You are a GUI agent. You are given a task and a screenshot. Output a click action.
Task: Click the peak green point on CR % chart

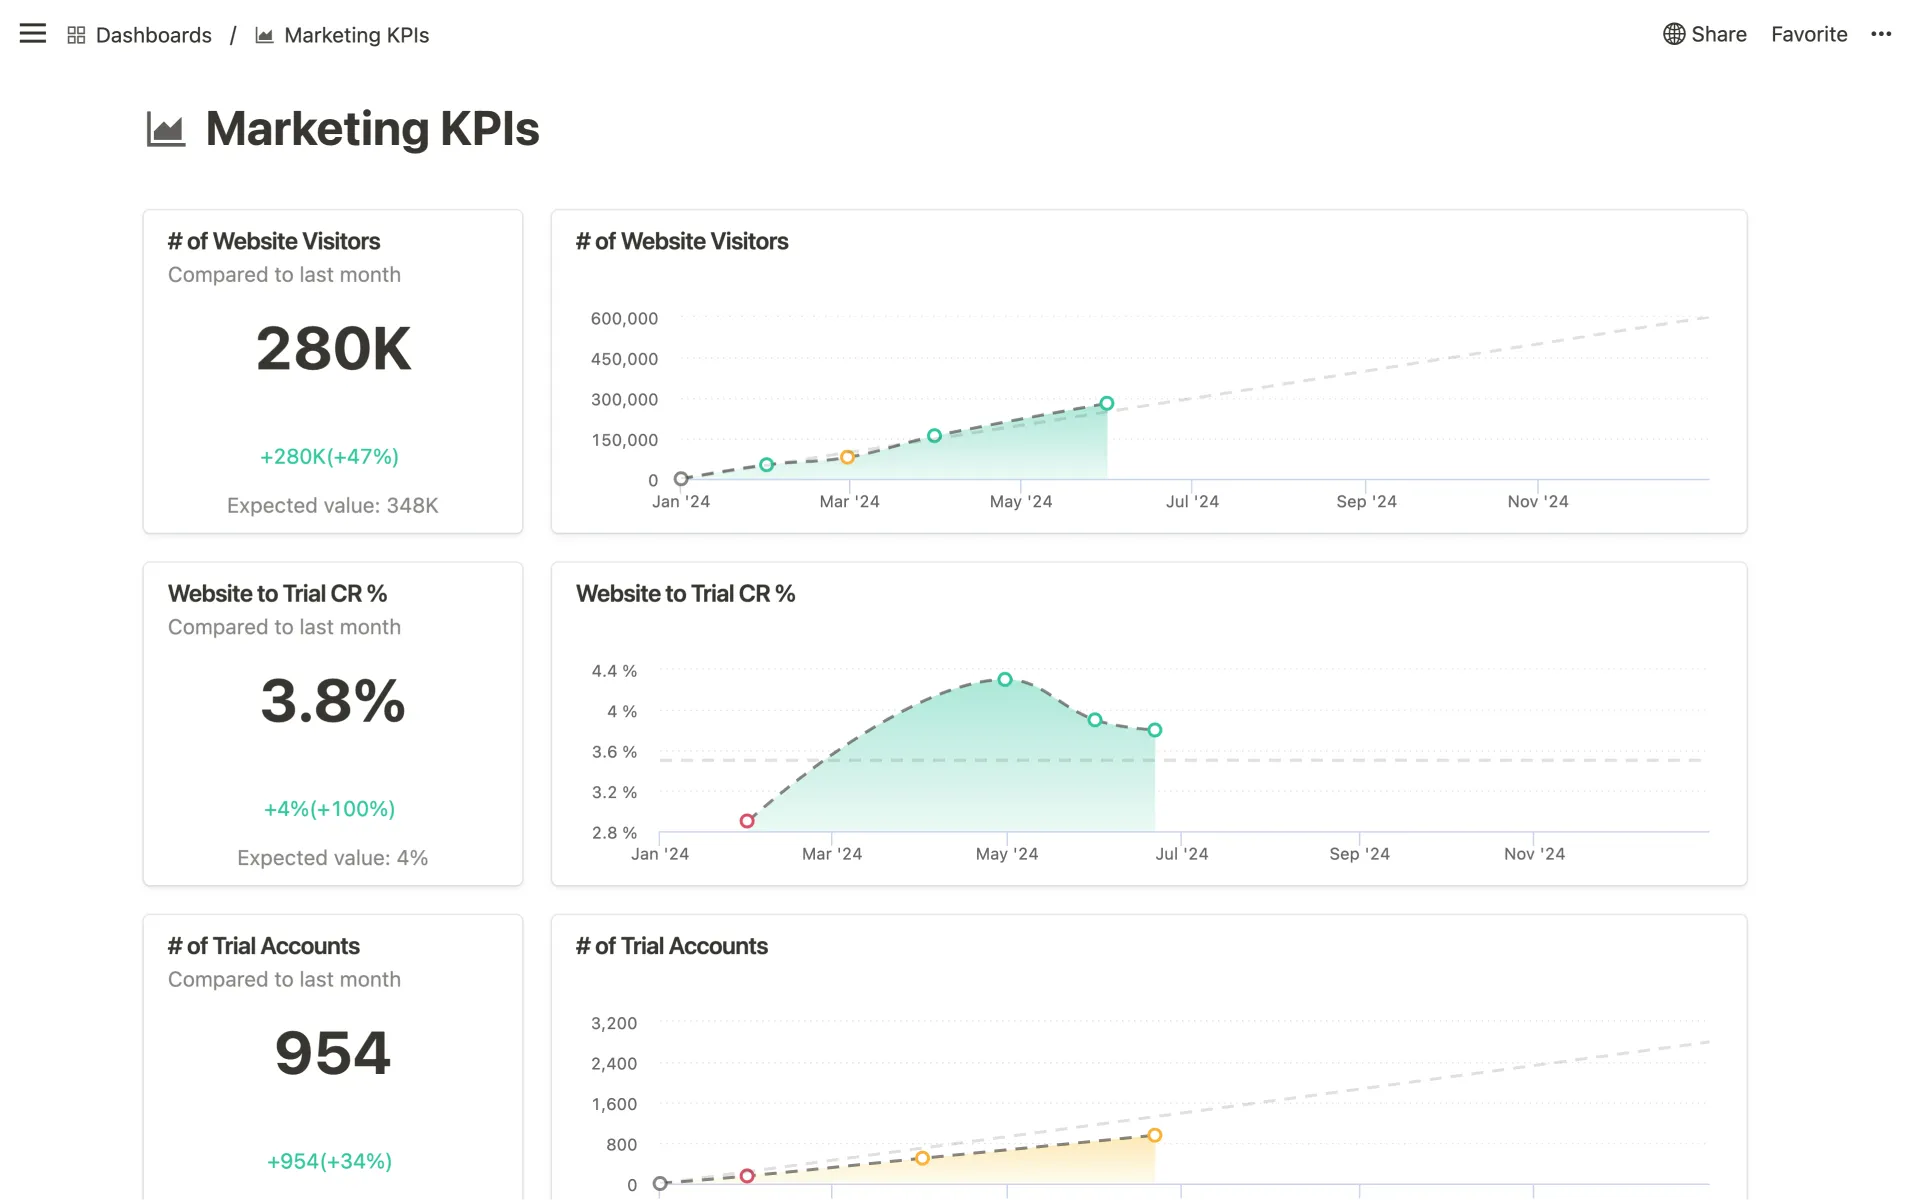tap(1005, 679)
